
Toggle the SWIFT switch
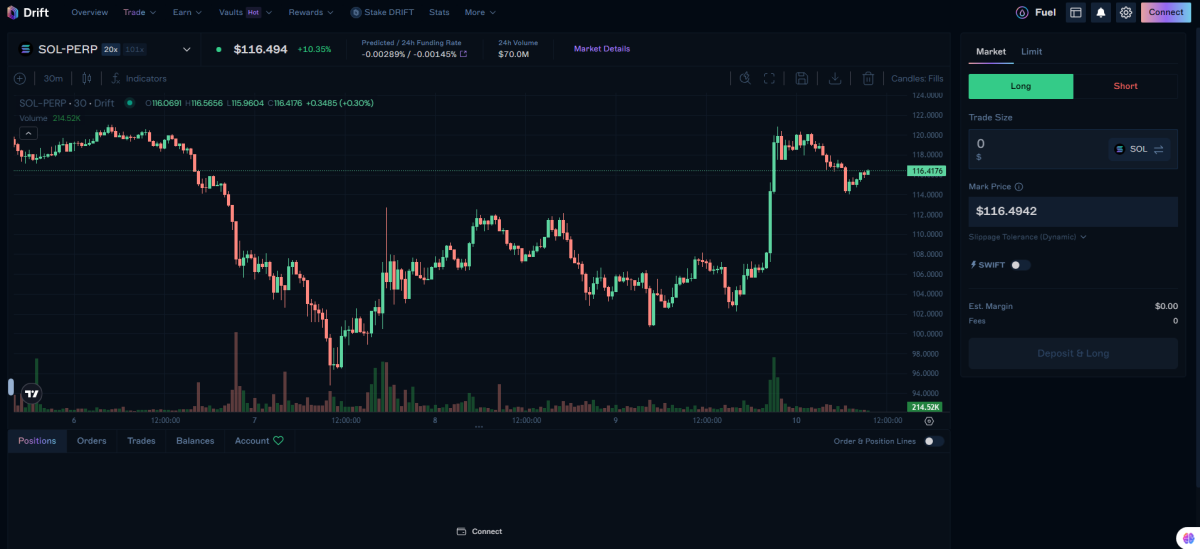(x=1020, y=265)
